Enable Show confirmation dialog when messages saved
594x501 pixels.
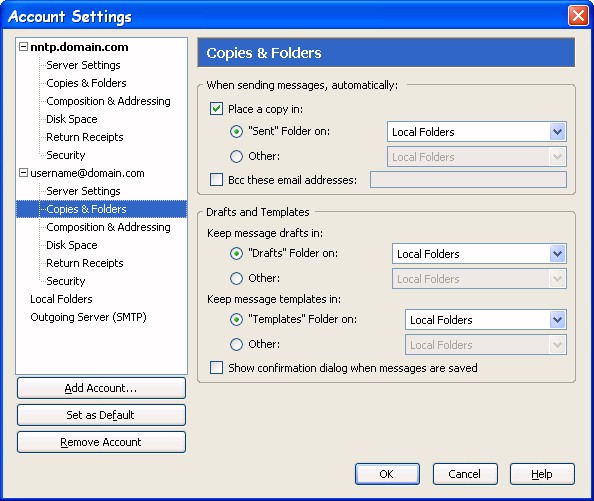(216, 367)
